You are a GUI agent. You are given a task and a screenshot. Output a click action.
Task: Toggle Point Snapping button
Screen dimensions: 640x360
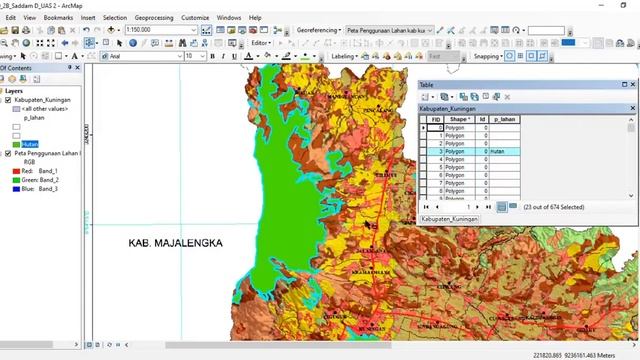509,56
